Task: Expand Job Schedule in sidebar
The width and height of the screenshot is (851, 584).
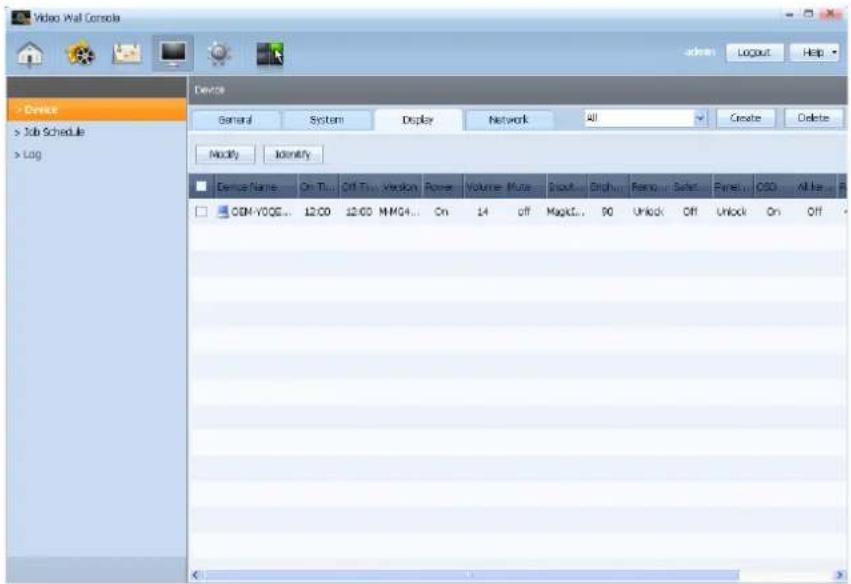Action: click(49, 132)
